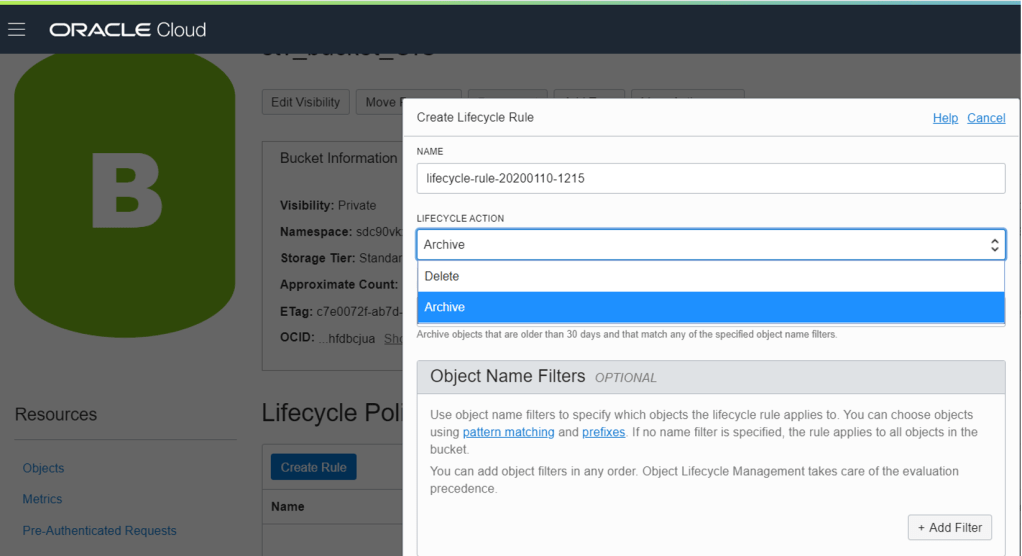Expand the Lifecycle Action dropdown

(x=710, y=245)
